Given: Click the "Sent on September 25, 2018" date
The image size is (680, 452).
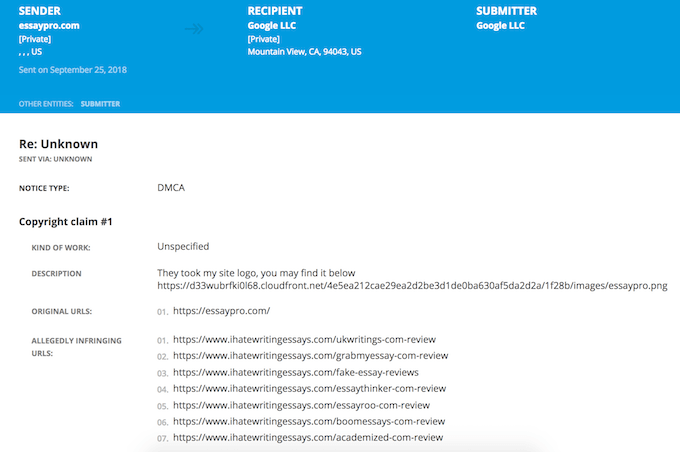Looking at the screenshot, I should click(x=73, y=70).
